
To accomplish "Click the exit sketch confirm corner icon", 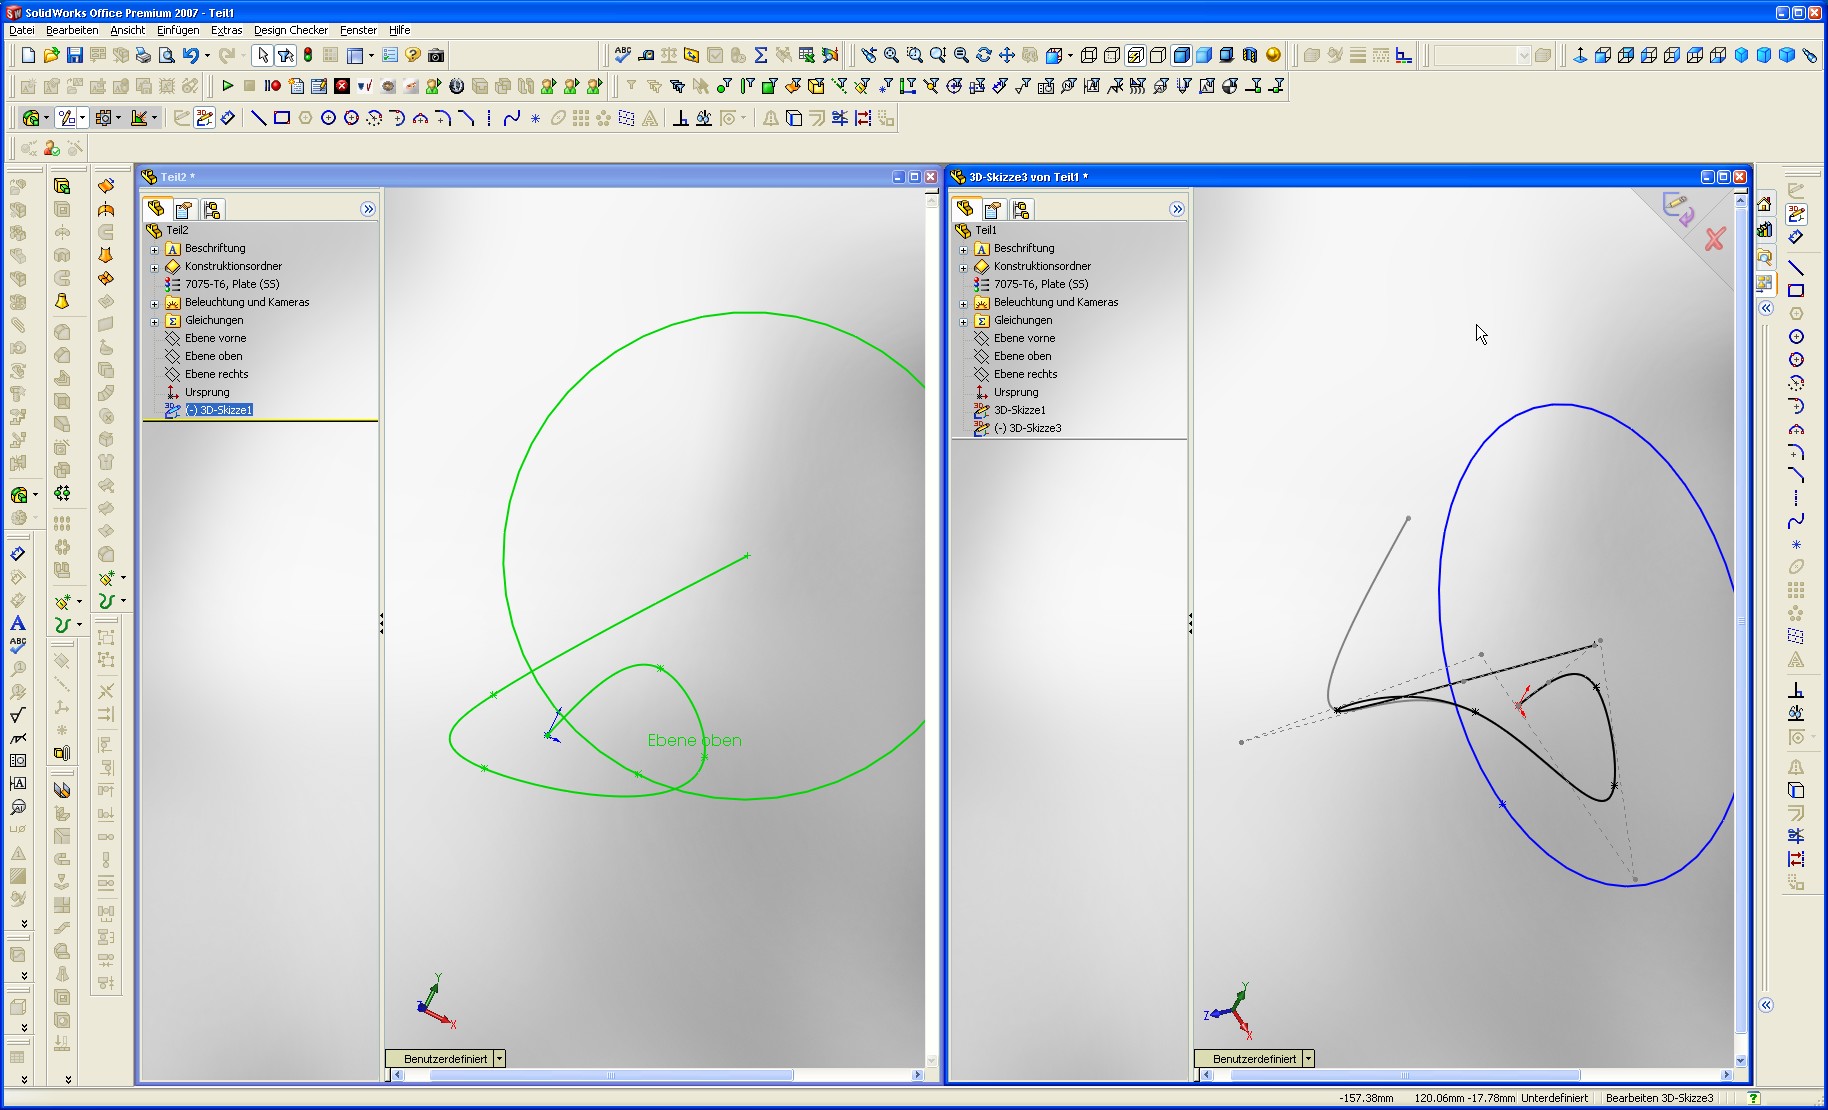I will pos(1677,208).
